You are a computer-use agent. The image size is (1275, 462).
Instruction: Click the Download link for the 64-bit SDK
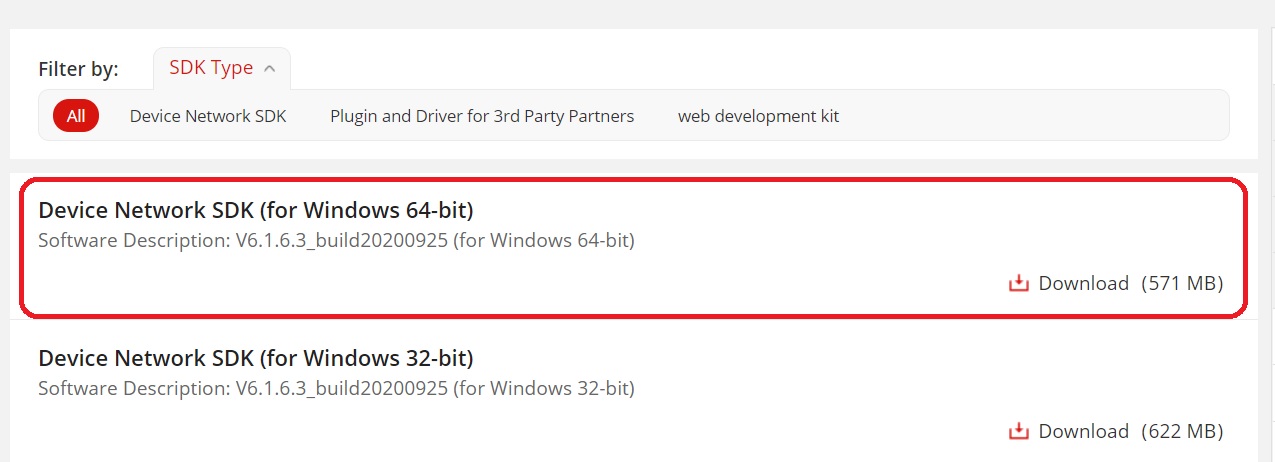[1083, 284]
